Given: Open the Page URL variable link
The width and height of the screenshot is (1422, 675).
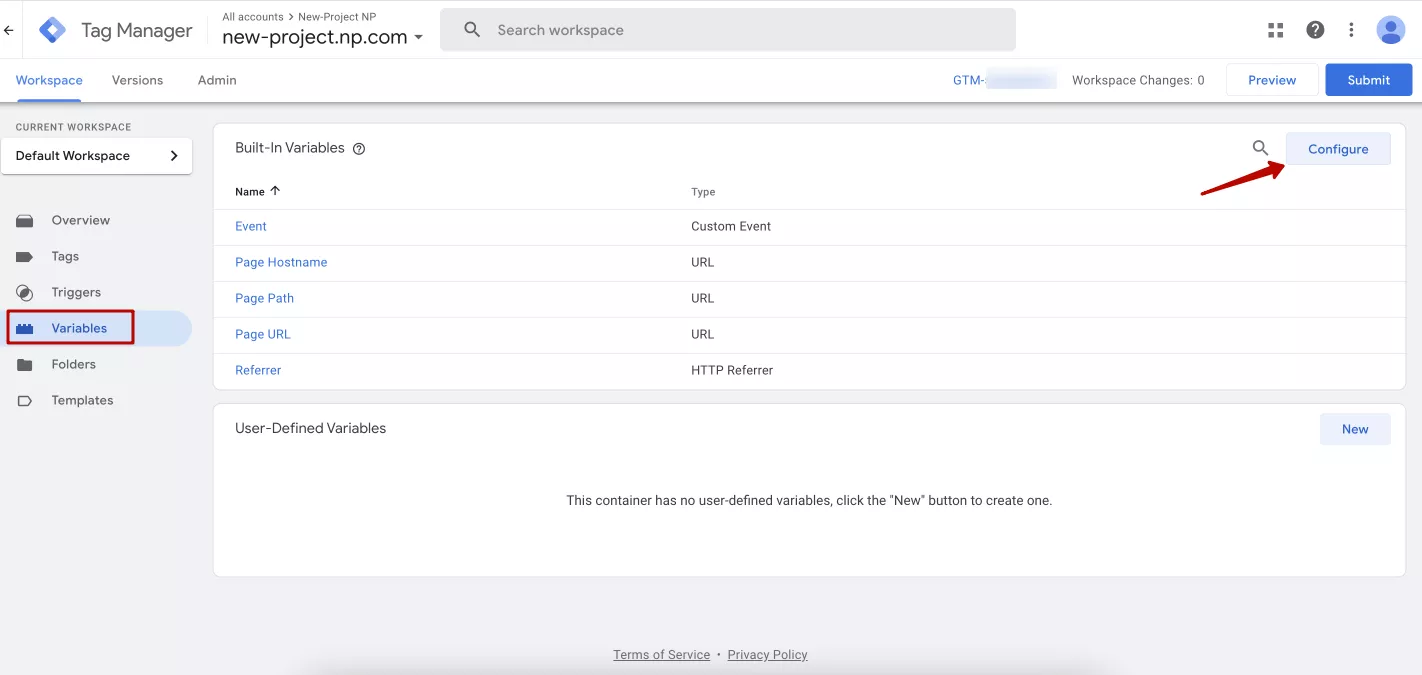Looking at the screenshot, I should (263, 334).
